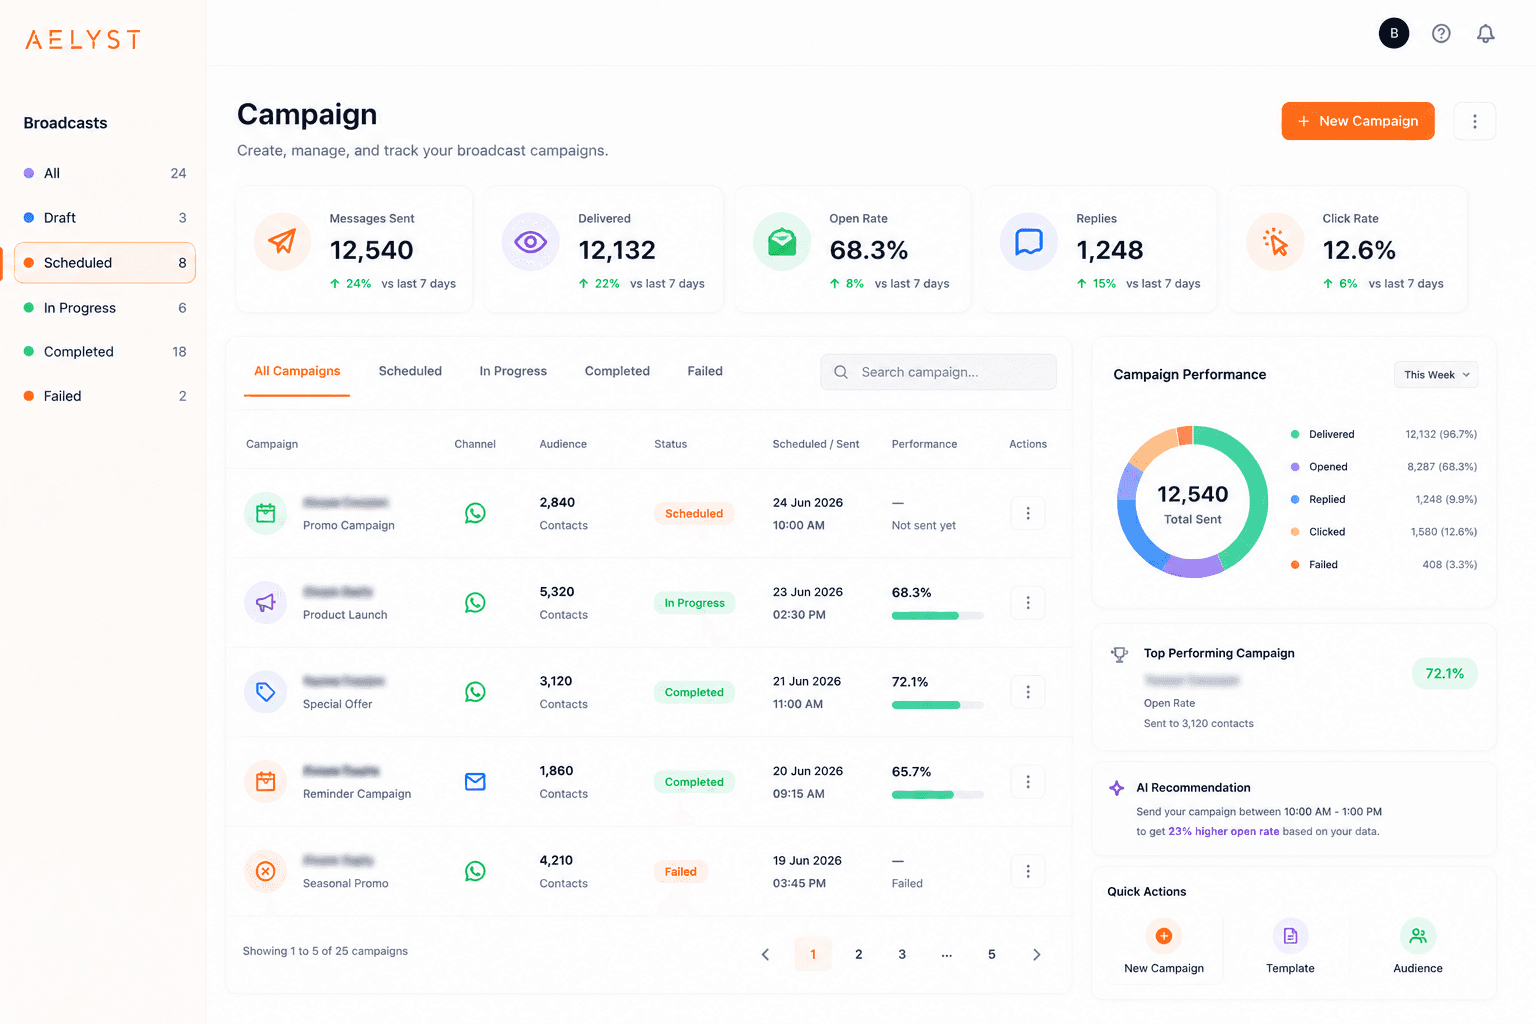The image size is (1536, 1024).
Task: Select Failed broadcasts in sidebar
Action: (105, 396)
